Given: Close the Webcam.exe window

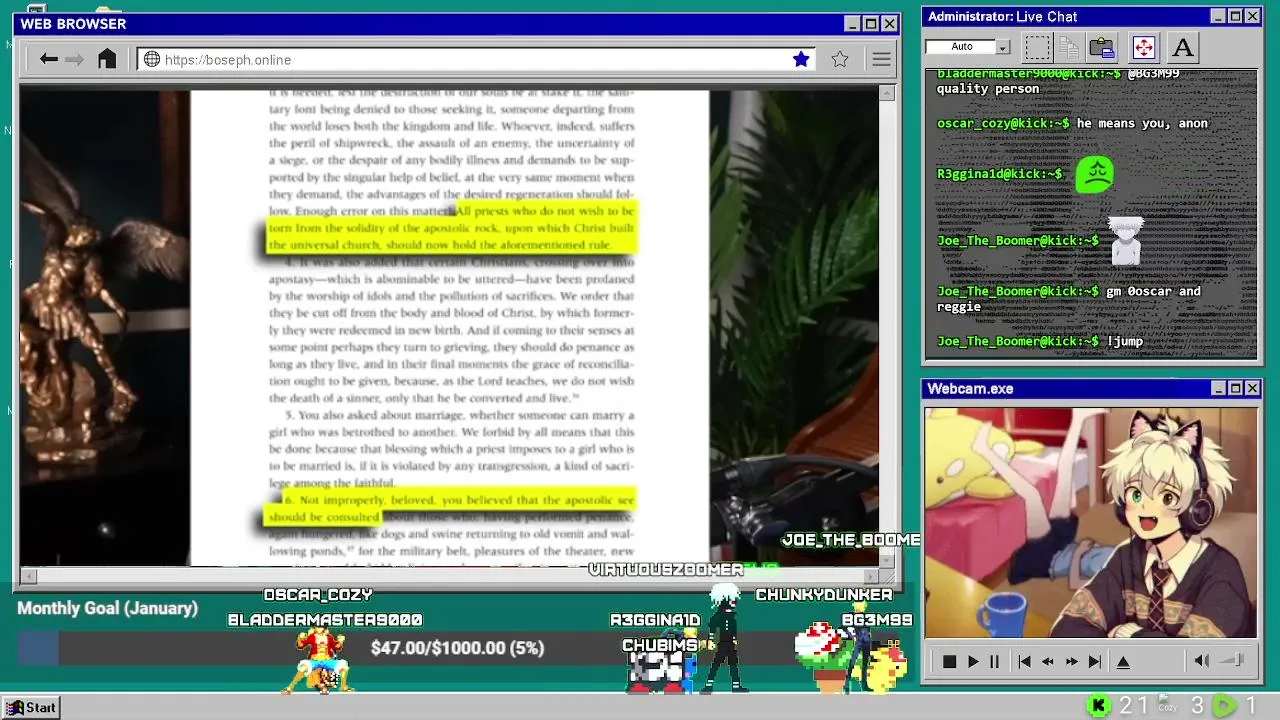Looking at the screenshot, I should pyautogui.click(x=1252, y=388).
